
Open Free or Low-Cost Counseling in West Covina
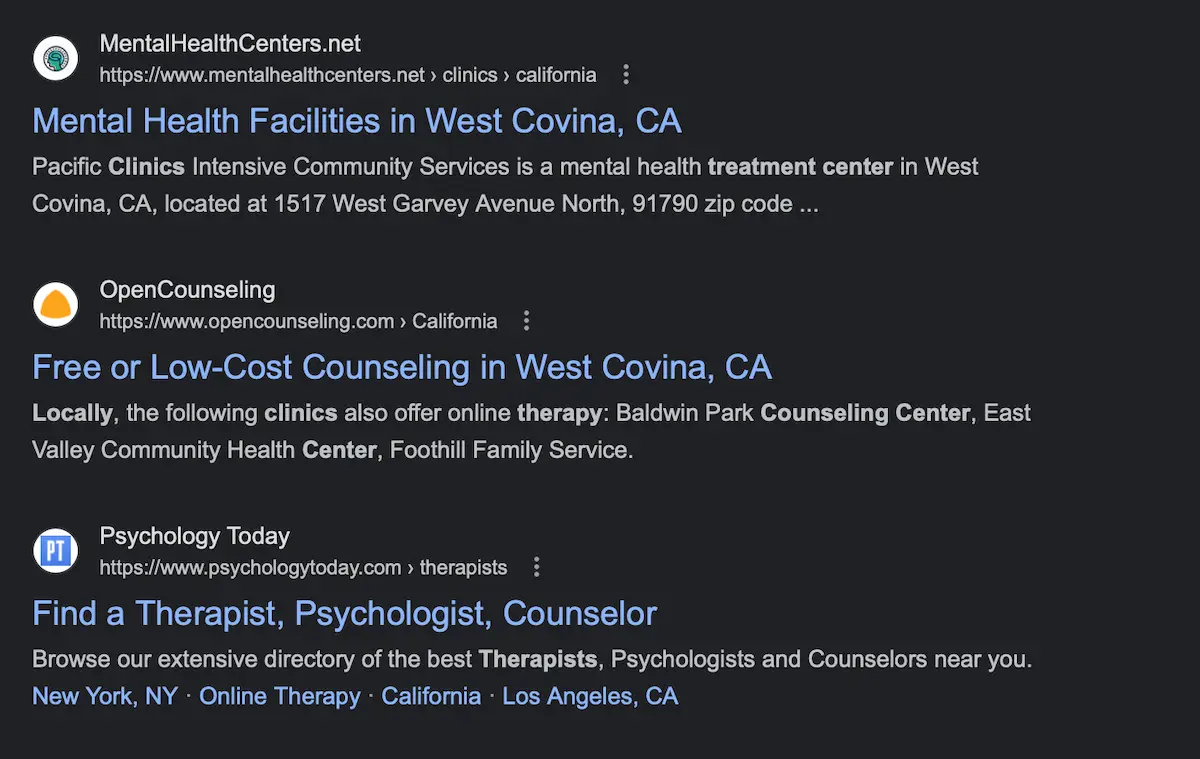coord(402,367)
